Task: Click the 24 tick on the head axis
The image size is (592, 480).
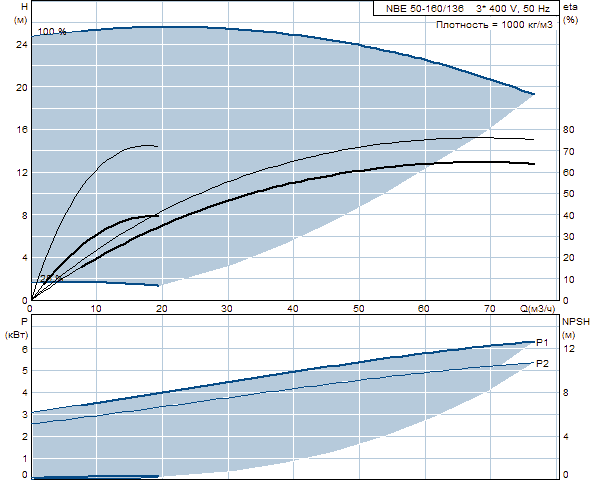Action: point(22,45)
